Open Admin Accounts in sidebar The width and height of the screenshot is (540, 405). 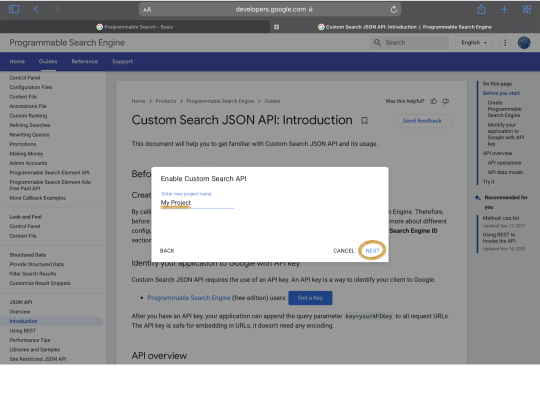pyautogui.click(x=28, y=163)
